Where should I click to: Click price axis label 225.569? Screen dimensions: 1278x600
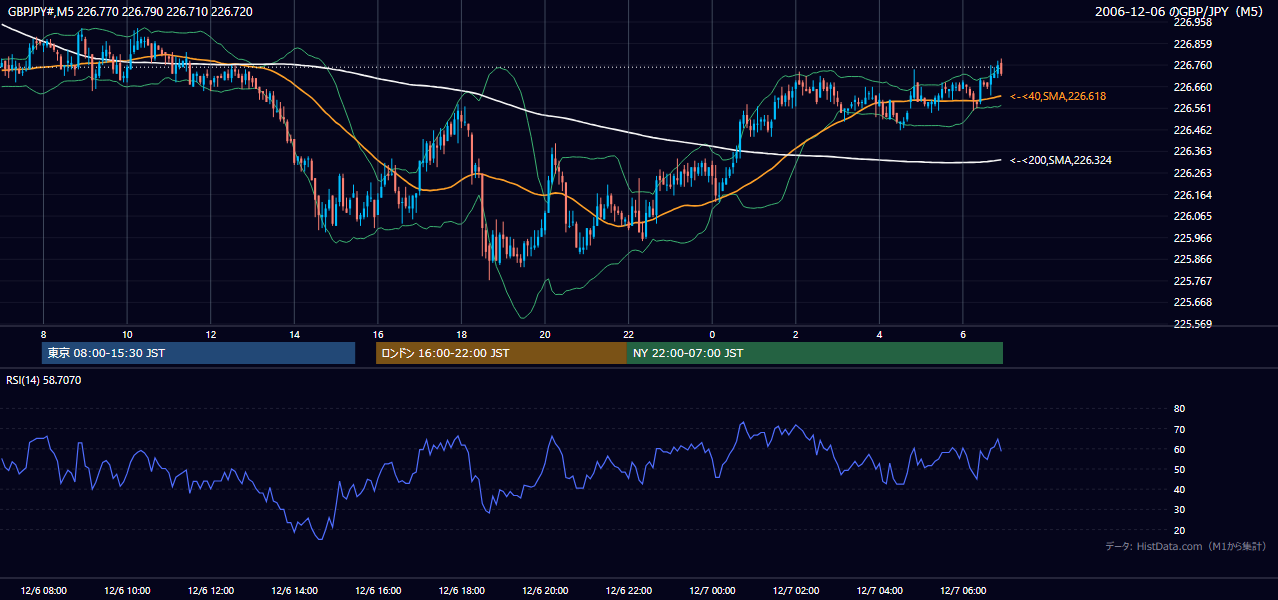pos(1192,324)
